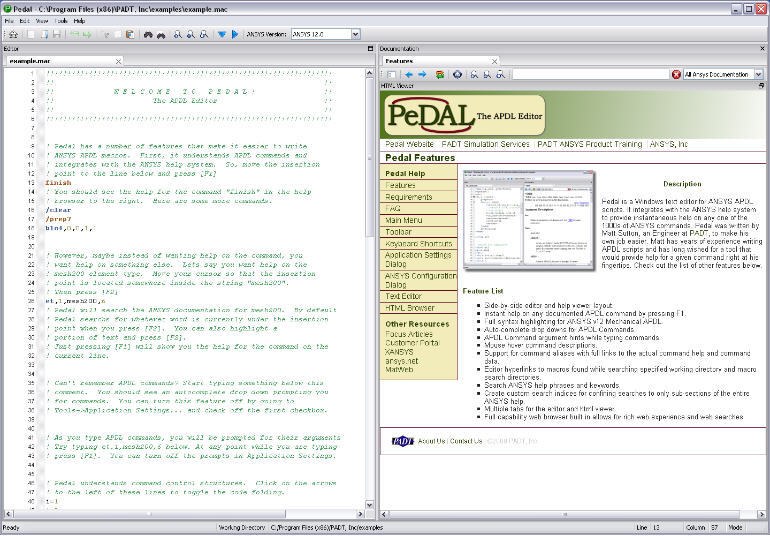Save the file using the floppy icon
770x536 pixels.
pos(57,34)
